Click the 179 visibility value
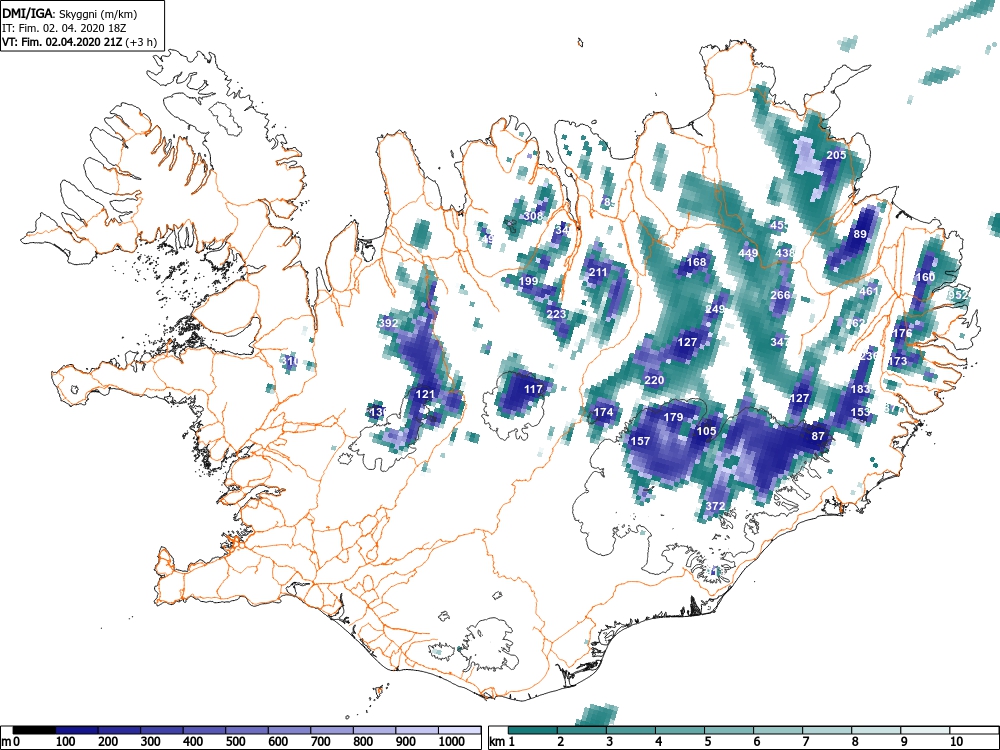 tap(673, 417)
